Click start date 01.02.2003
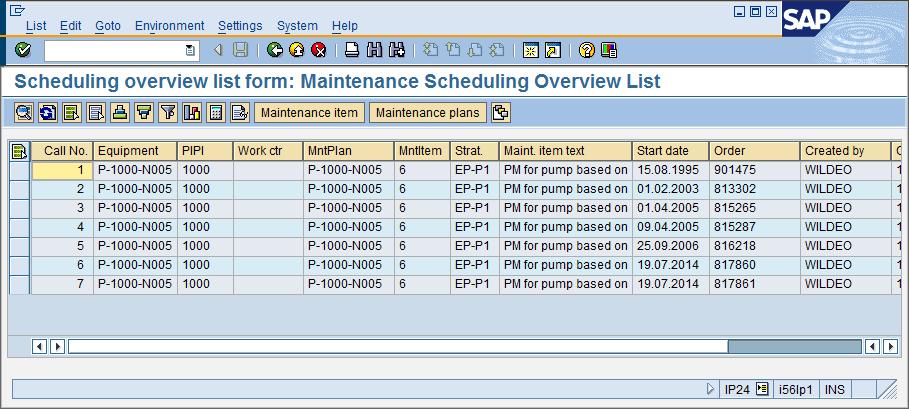The image size is (909, 409). (668, 189)
